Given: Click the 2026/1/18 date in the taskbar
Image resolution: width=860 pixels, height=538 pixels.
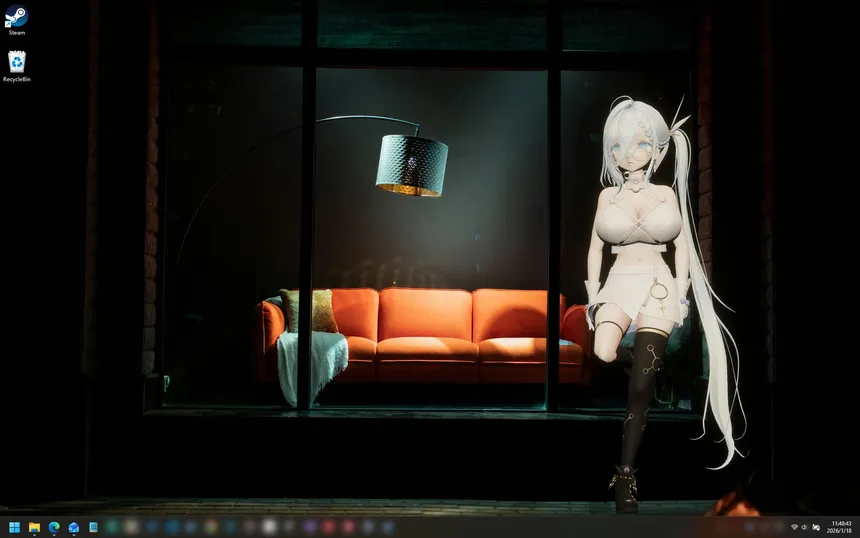Looking at the screenshot, I should pos(841,531).
